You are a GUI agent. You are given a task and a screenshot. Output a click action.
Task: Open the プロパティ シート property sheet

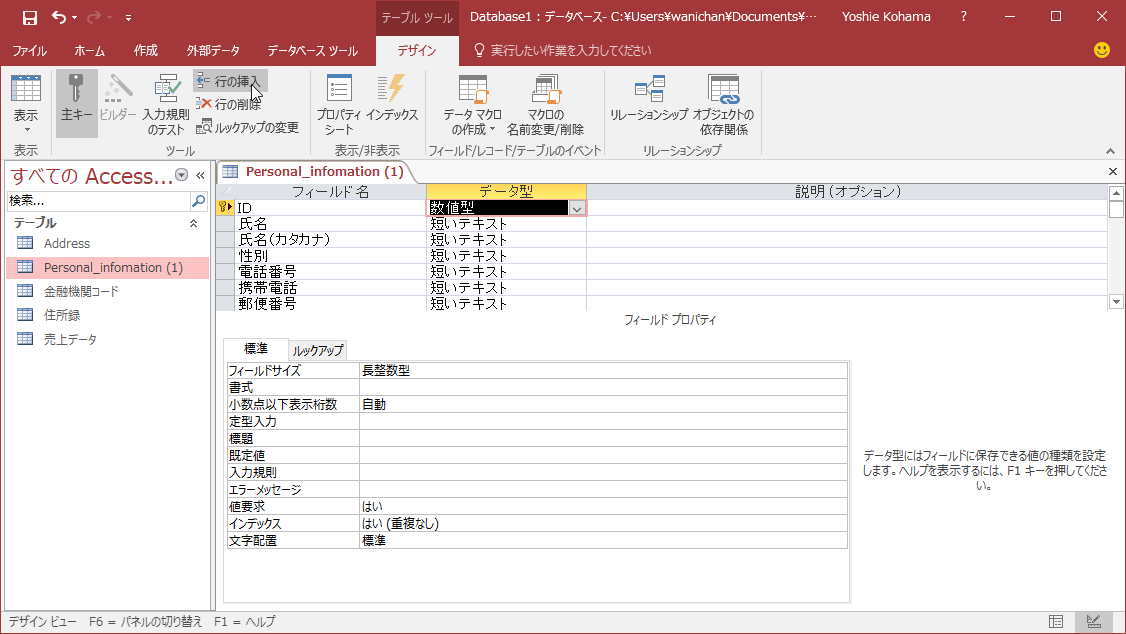(x=338, y=104)
